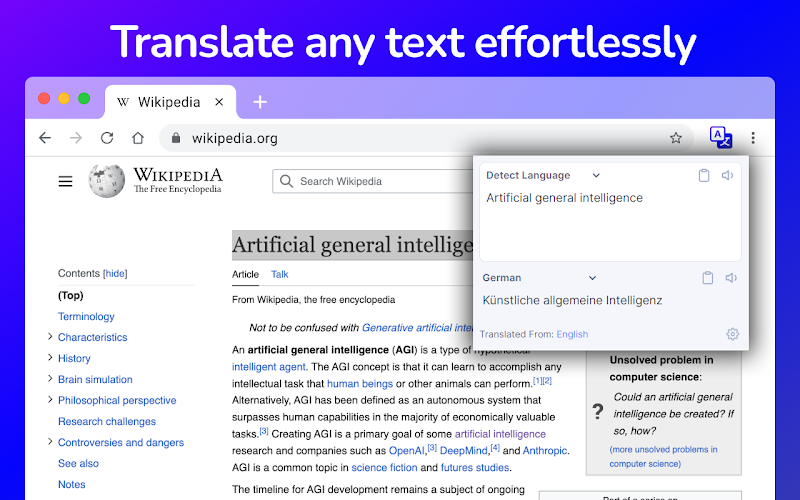Expand the Characteristics contents section

50,337
